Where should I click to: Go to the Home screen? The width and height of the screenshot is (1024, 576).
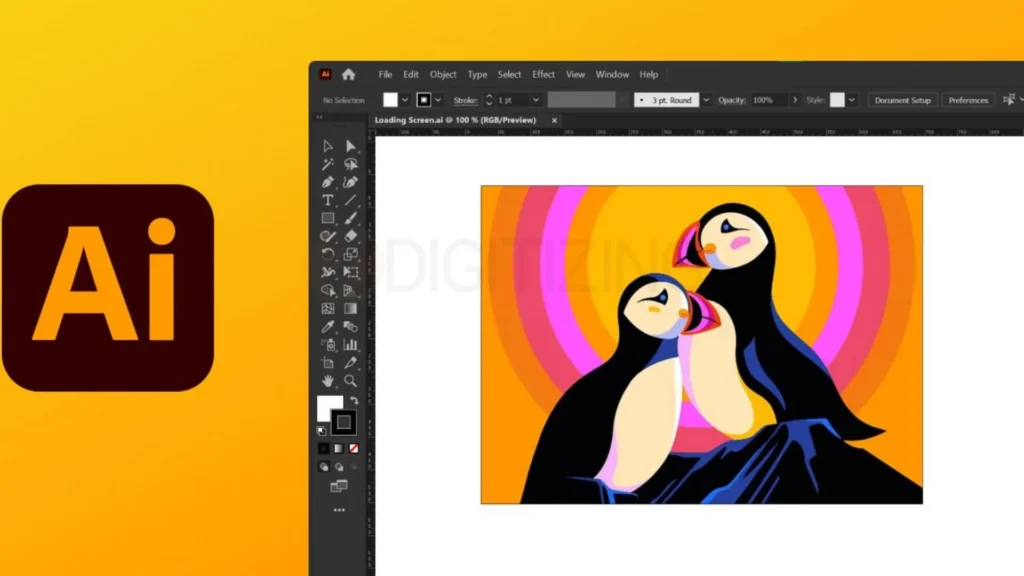349,74
